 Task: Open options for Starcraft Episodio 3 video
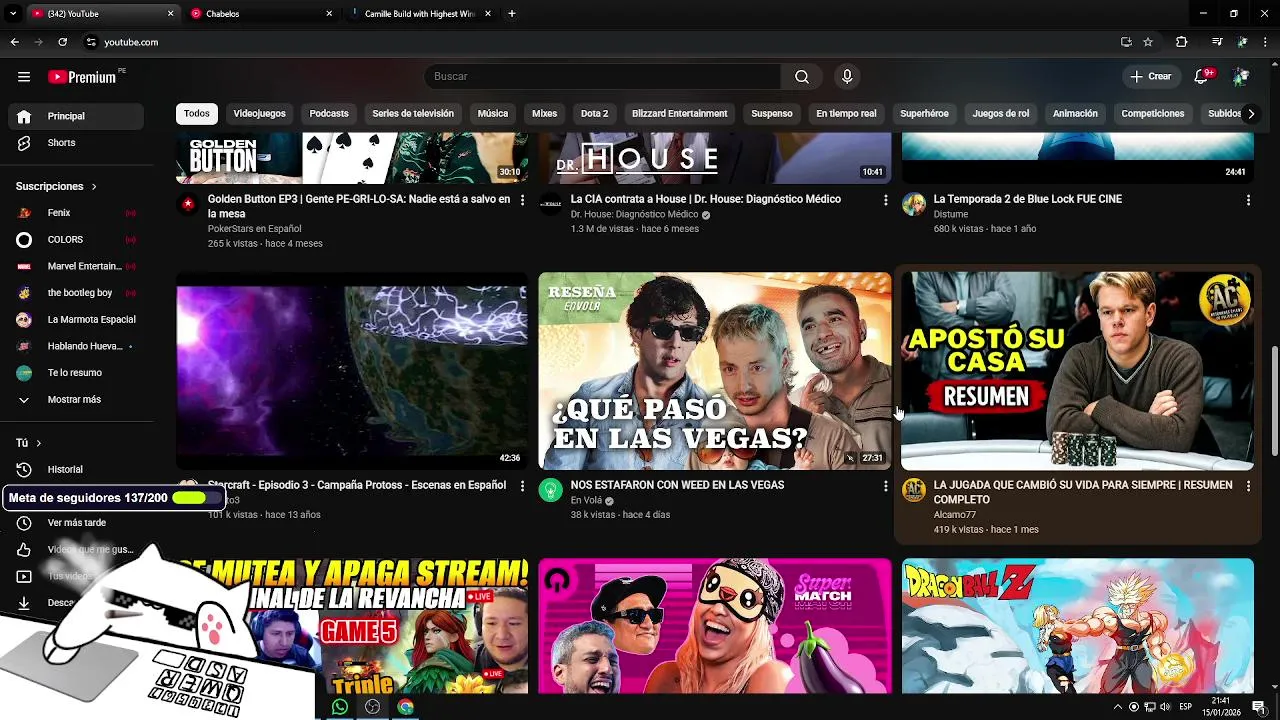click(x=522, y=486)
